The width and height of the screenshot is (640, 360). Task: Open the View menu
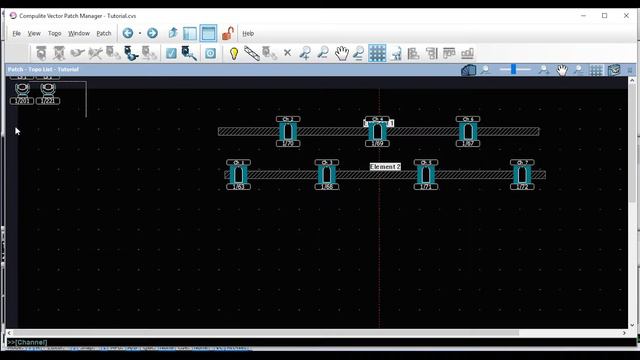(34, 33)
